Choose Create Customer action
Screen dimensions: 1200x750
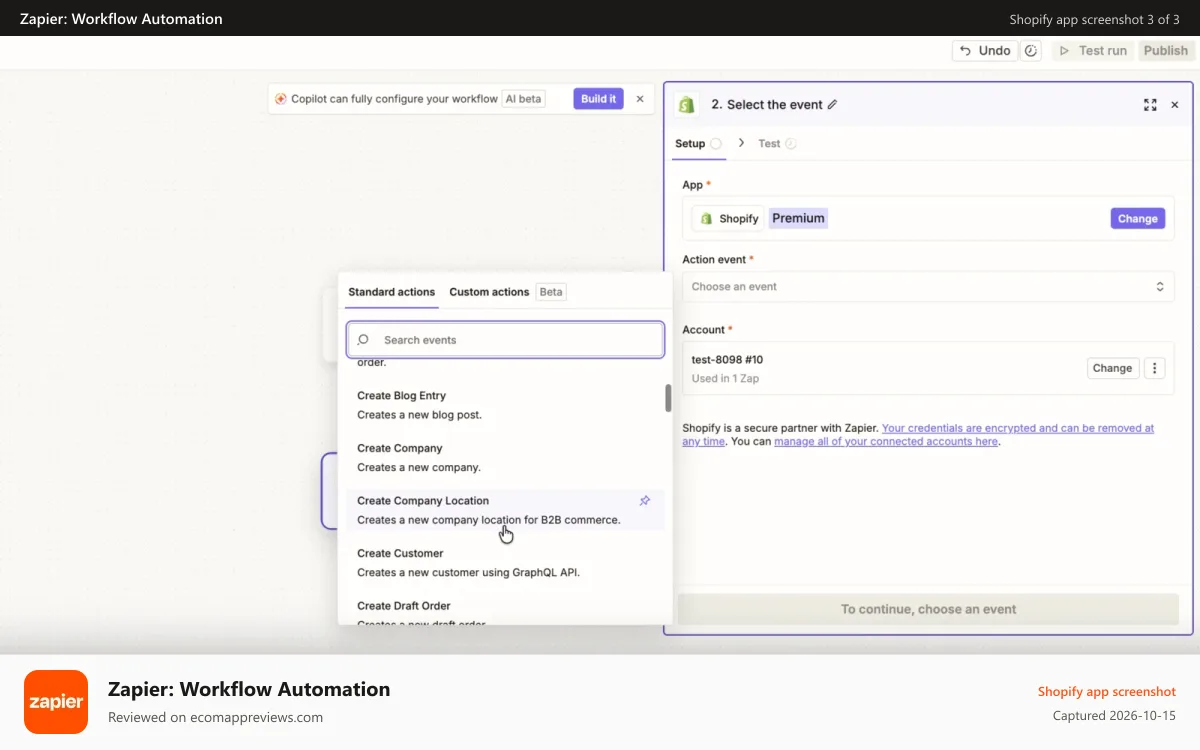505,563
